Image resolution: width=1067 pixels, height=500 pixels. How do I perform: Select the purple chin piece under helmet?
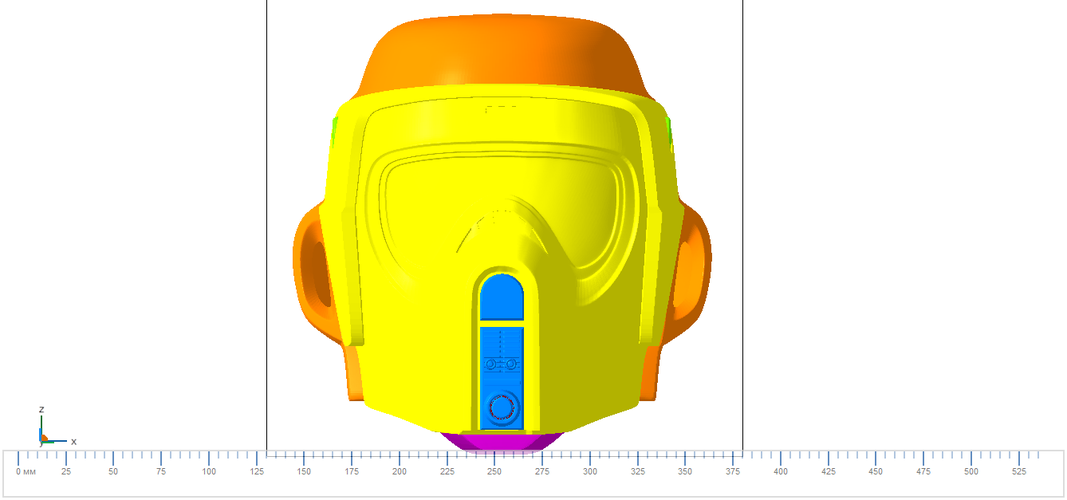(x=502, y=441)
